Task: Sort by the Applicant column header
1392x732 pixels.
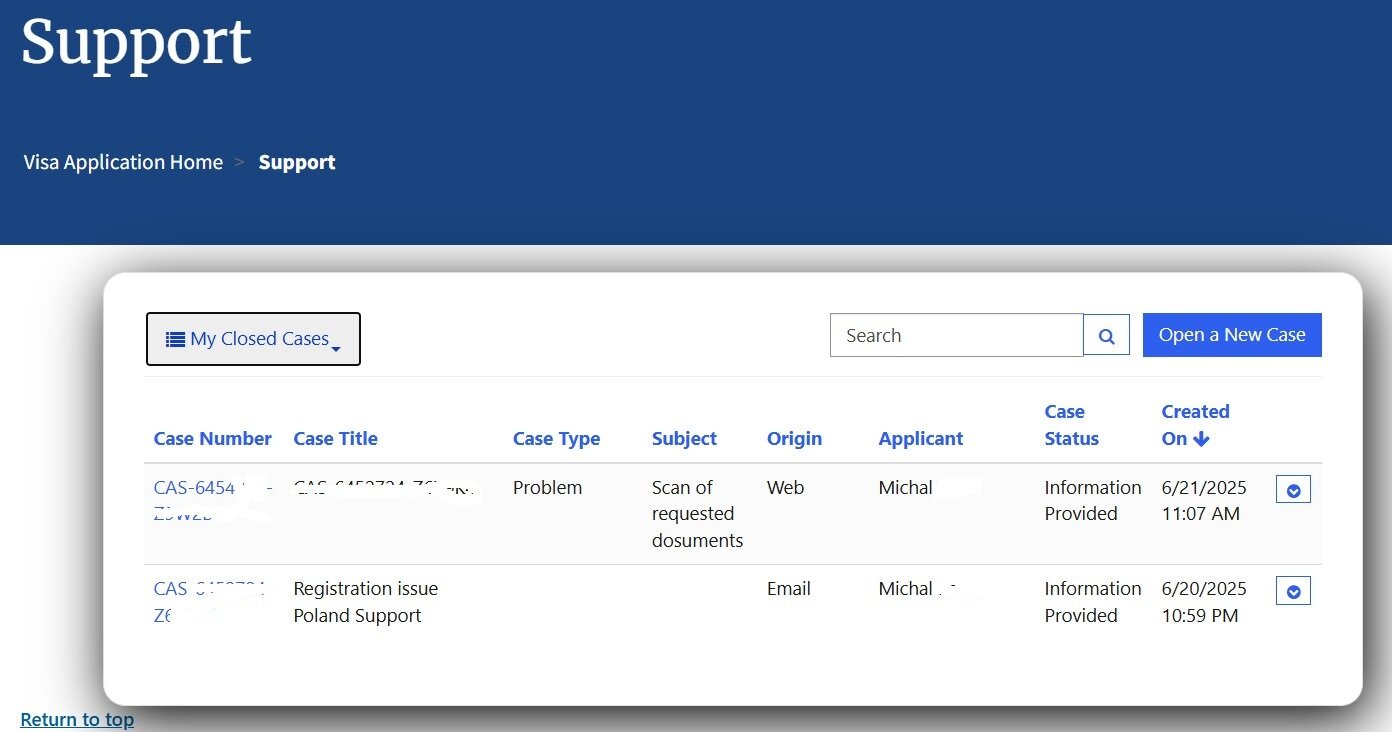Action: (x=920, y=438)
